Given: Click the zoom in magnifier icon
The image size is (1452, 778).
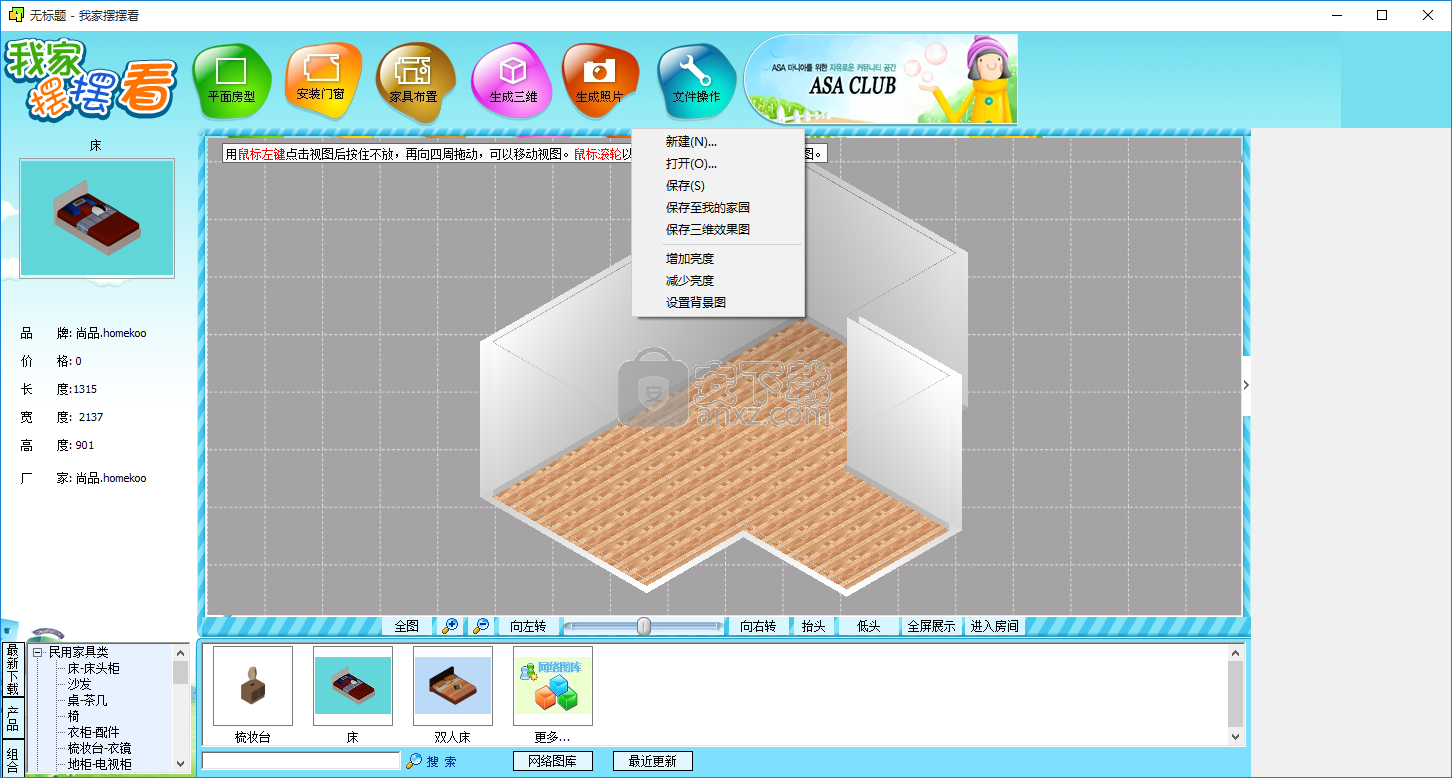Looking at the screenshot, I should click(451, 626).
